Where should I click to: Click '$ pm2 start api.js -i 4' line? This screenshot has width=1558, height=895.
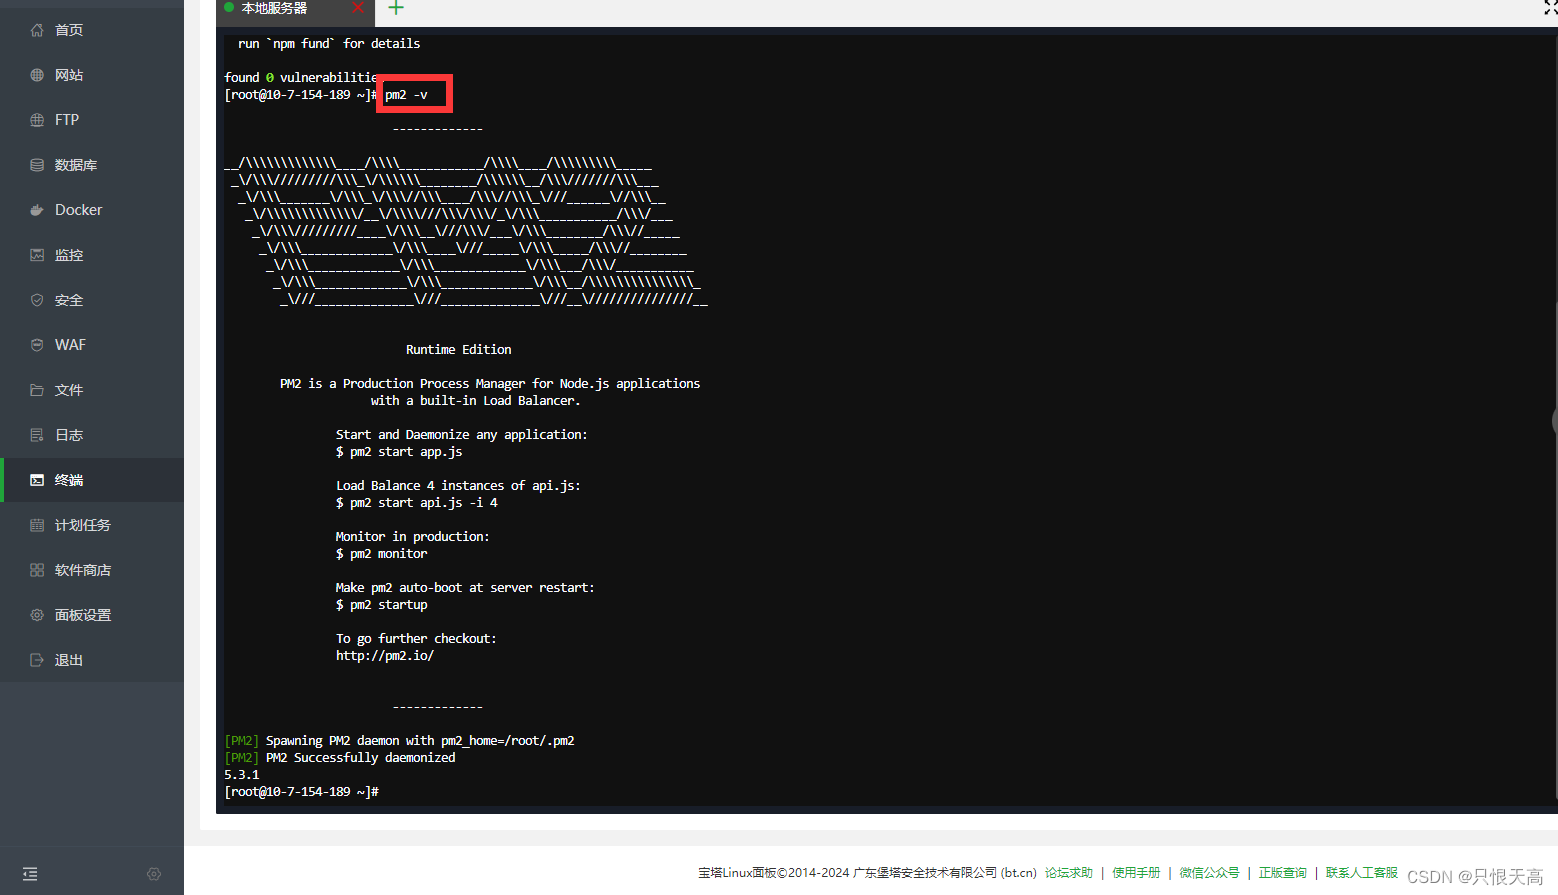point(417,503)
